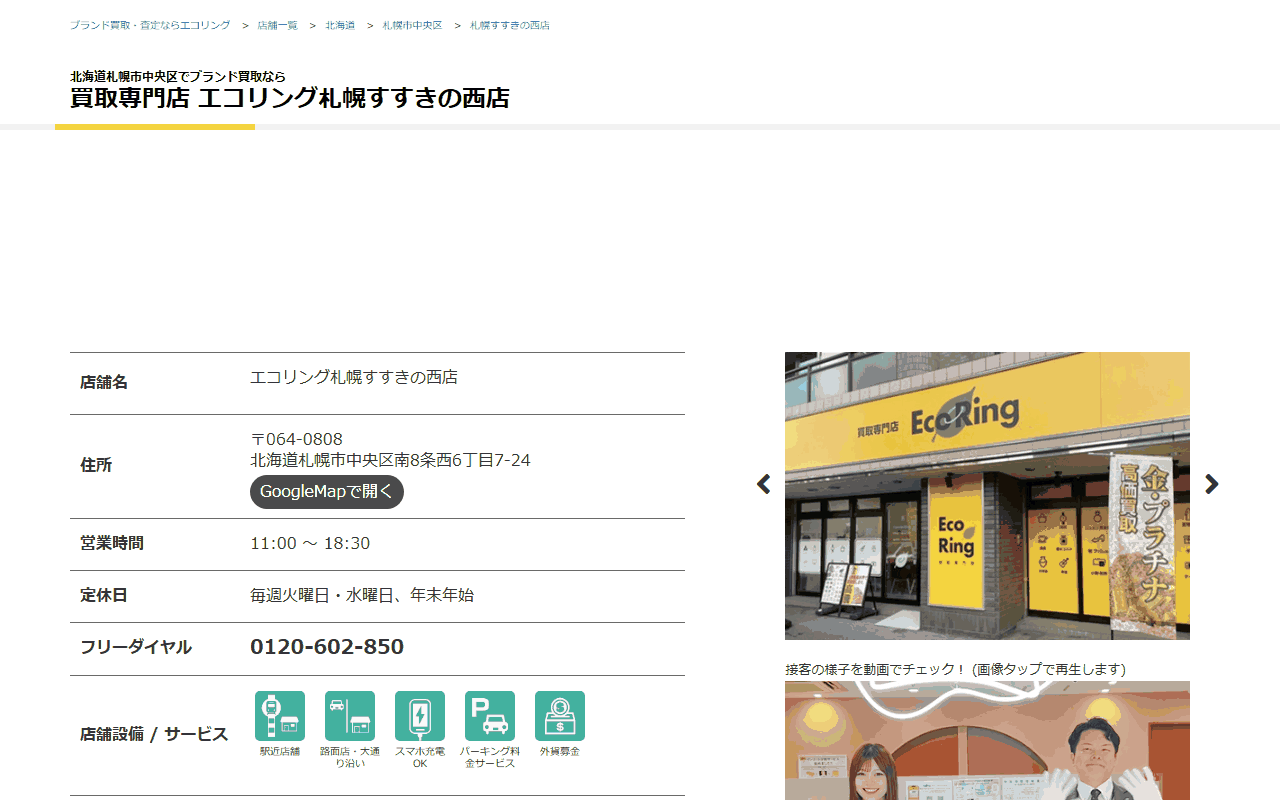The image size is (1280, 800).
Task: Click the 住所 row label
Action: coord(96,465)
